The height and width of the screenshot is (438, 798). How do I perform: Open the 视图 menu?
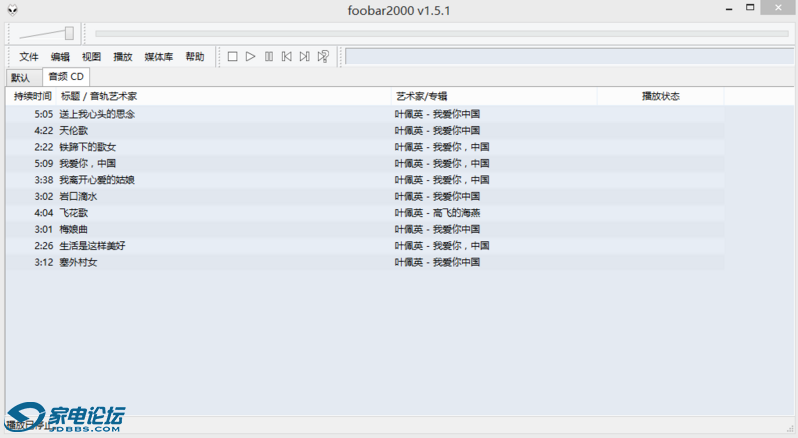(91, 57)
